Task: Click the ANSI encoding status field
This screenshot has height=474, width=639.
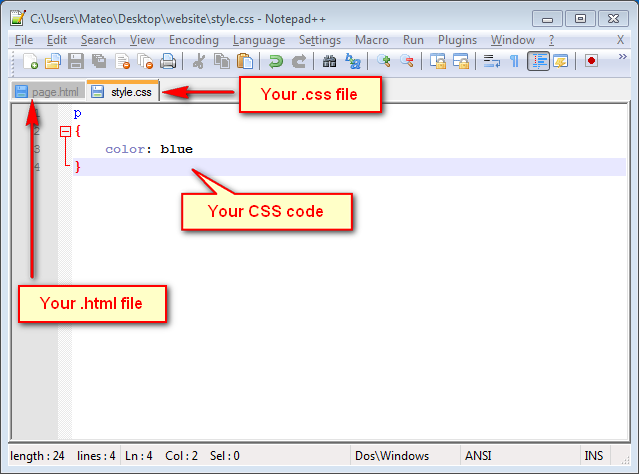Action: (x=478, y=456)
